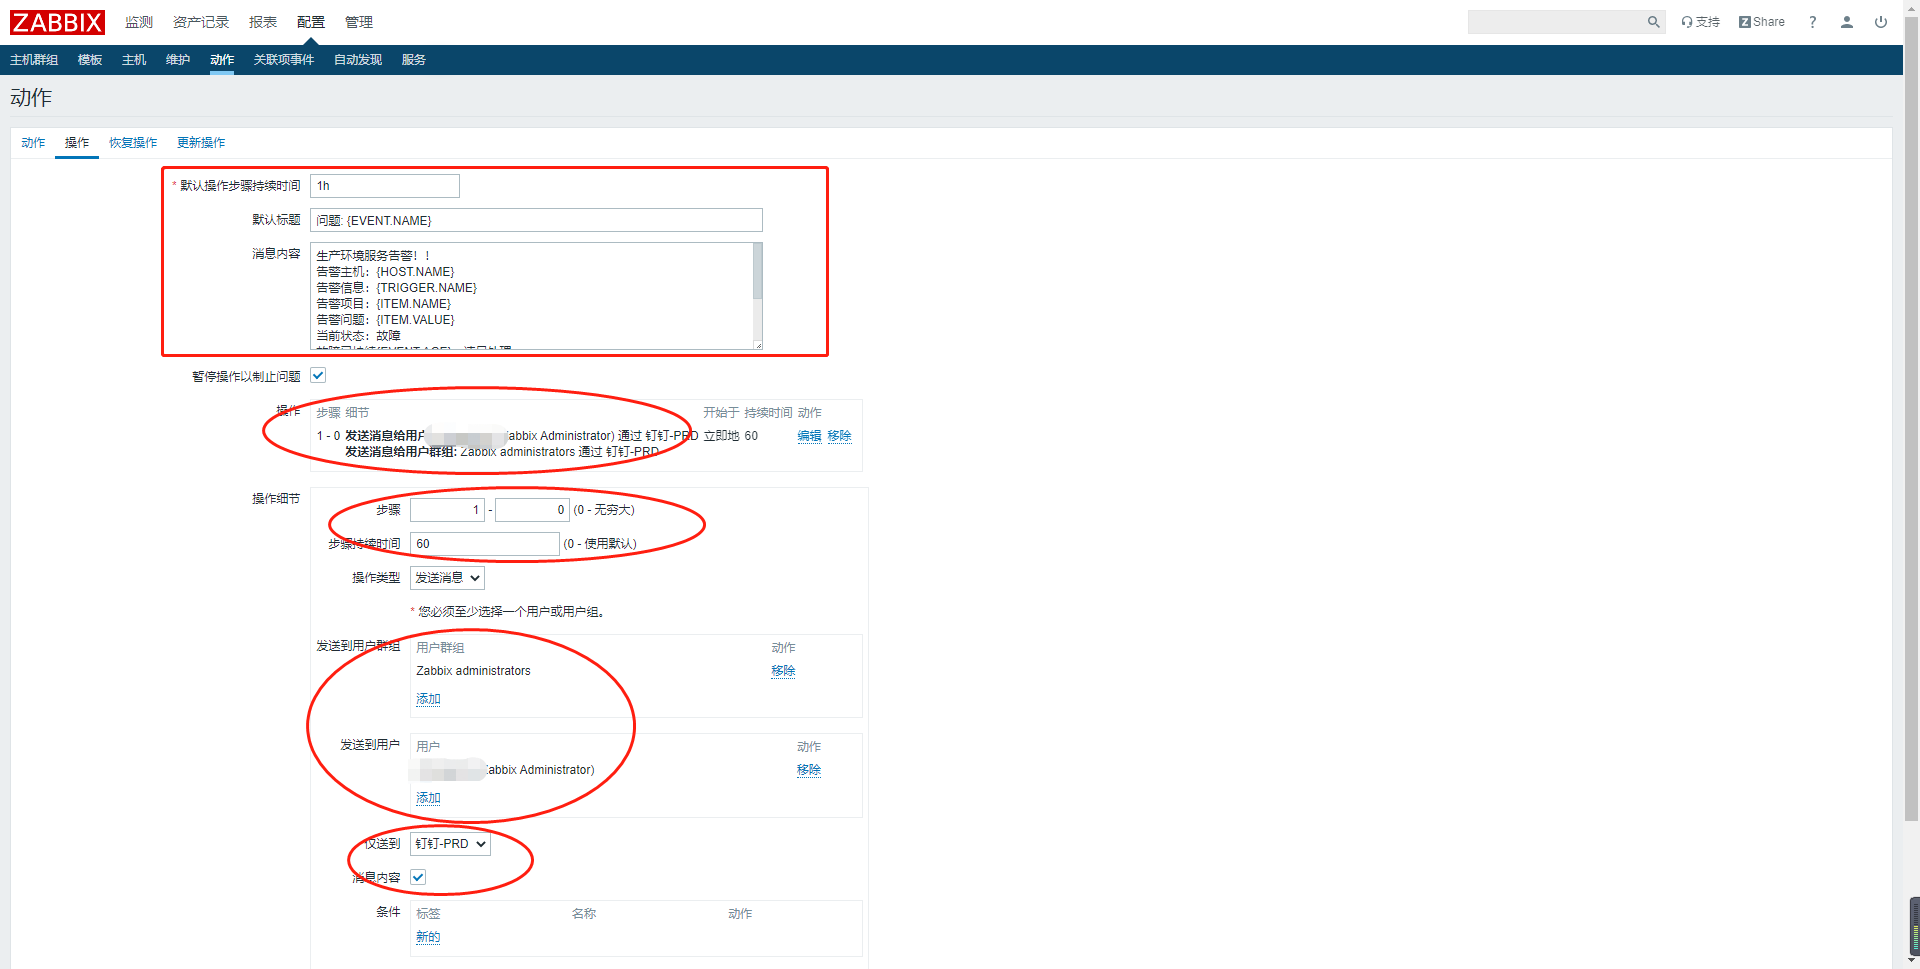Open the help question mark icon
Viewport: 1920px width, 969px height.
pos(1813,22)
